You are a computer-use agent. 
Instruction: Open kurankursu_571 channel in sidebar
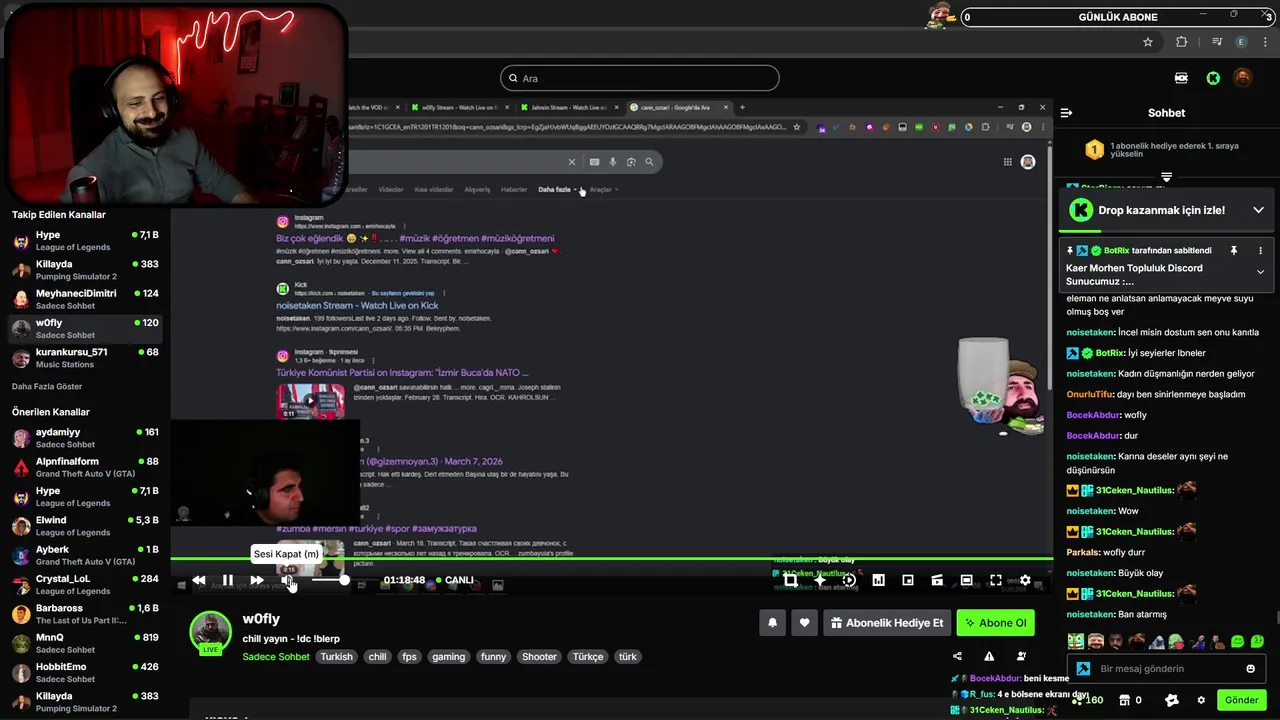click(85, 358)
